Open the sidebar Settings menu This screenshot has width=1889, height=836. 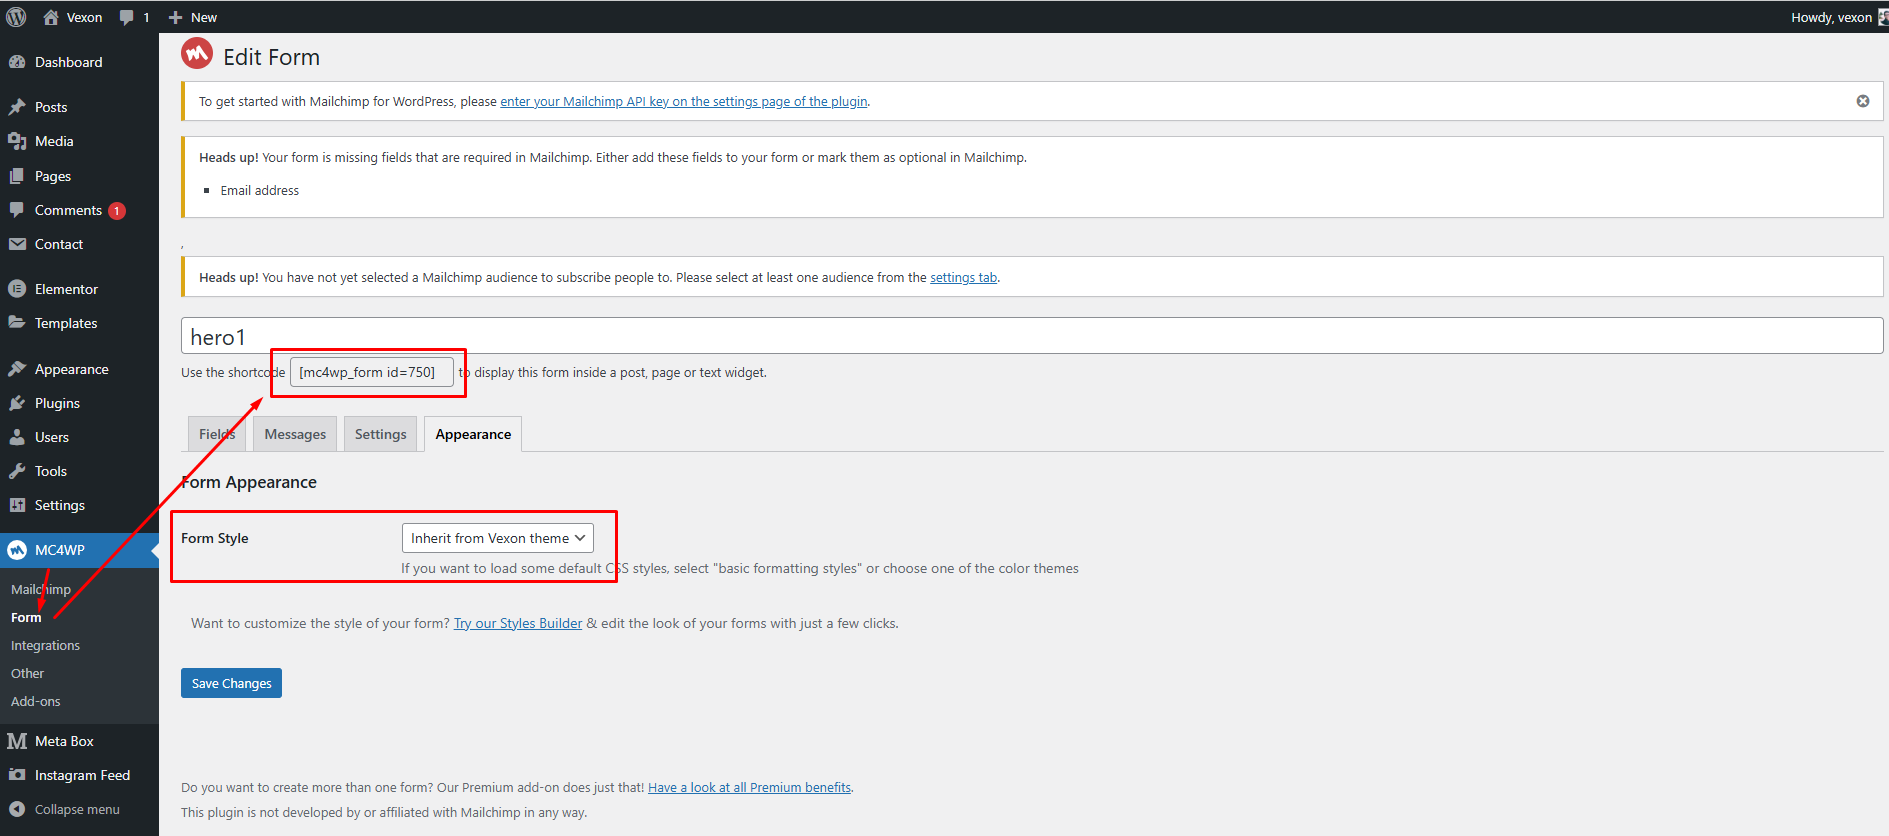click(79, 505)
